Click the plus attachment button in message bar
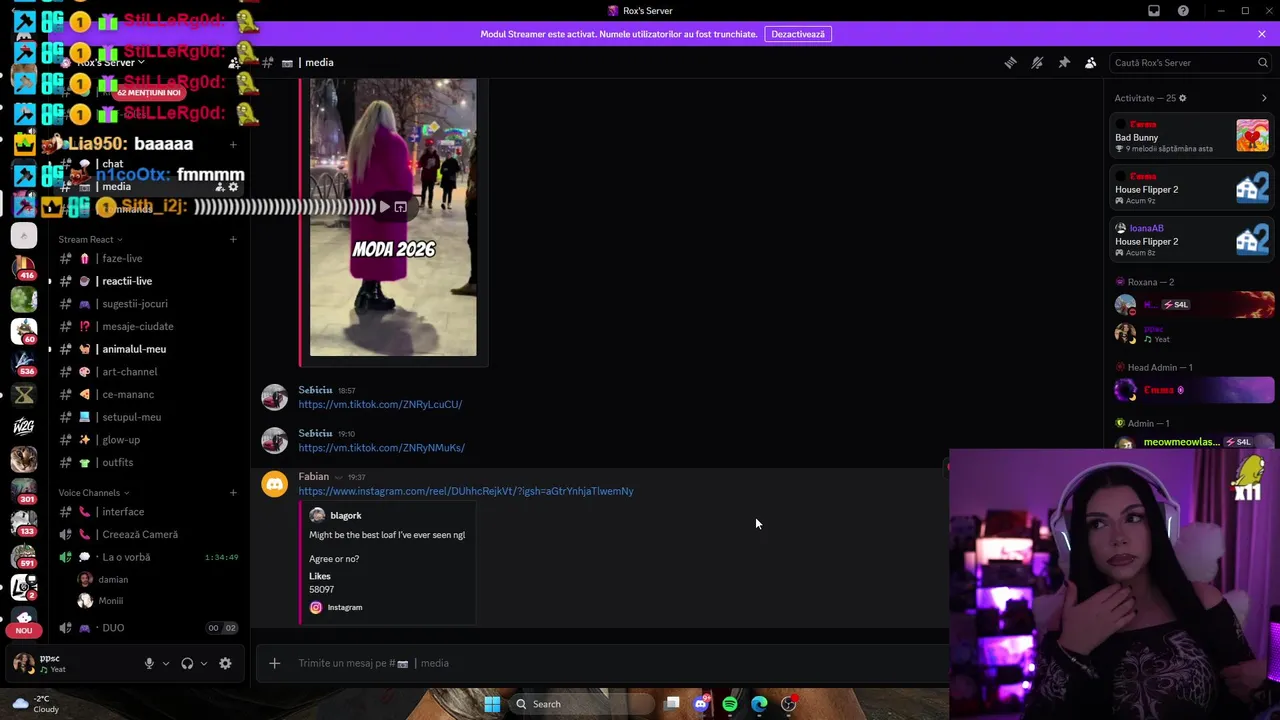This screenshot has width=1280, height=720. click(274, 663)
